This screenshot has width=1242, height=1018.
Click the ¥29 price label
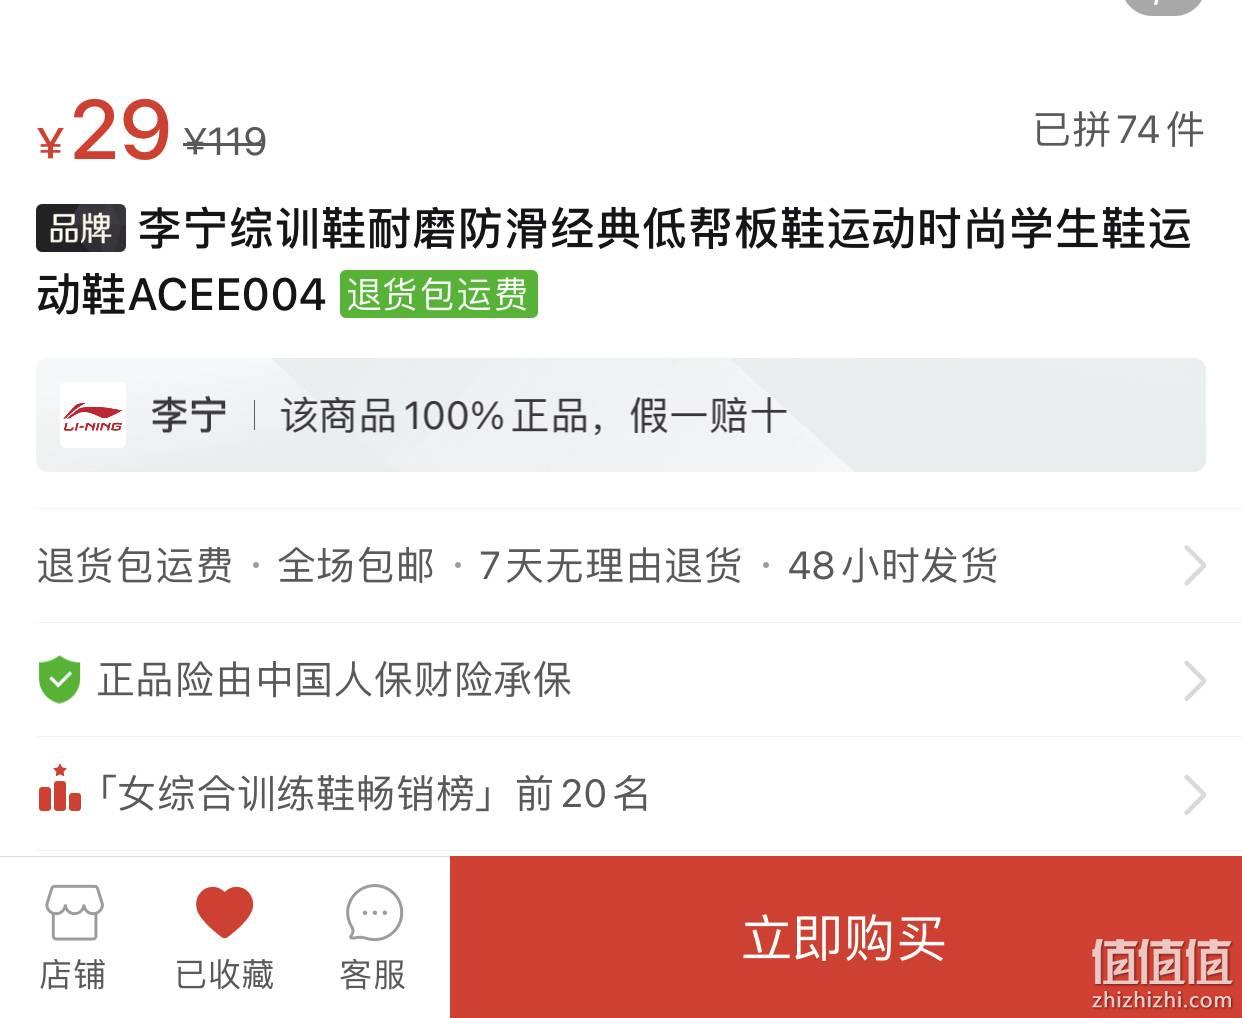tap(104, 131)
